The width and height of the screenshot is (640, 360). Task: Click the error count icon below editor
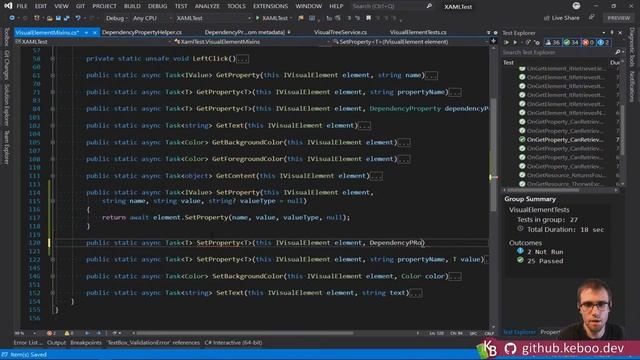[49, 333]
